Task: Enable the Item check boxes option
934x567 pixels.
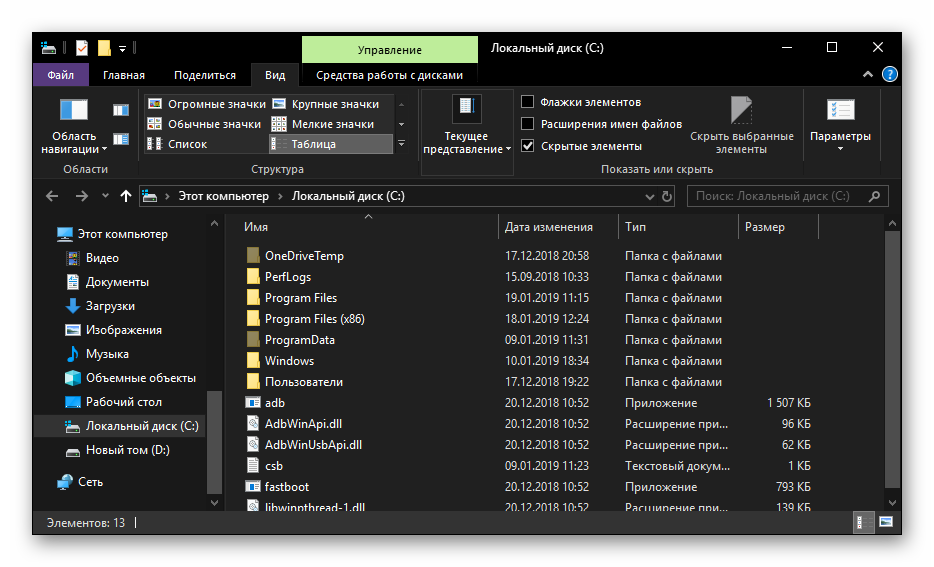Action: [x=528, y=102]
